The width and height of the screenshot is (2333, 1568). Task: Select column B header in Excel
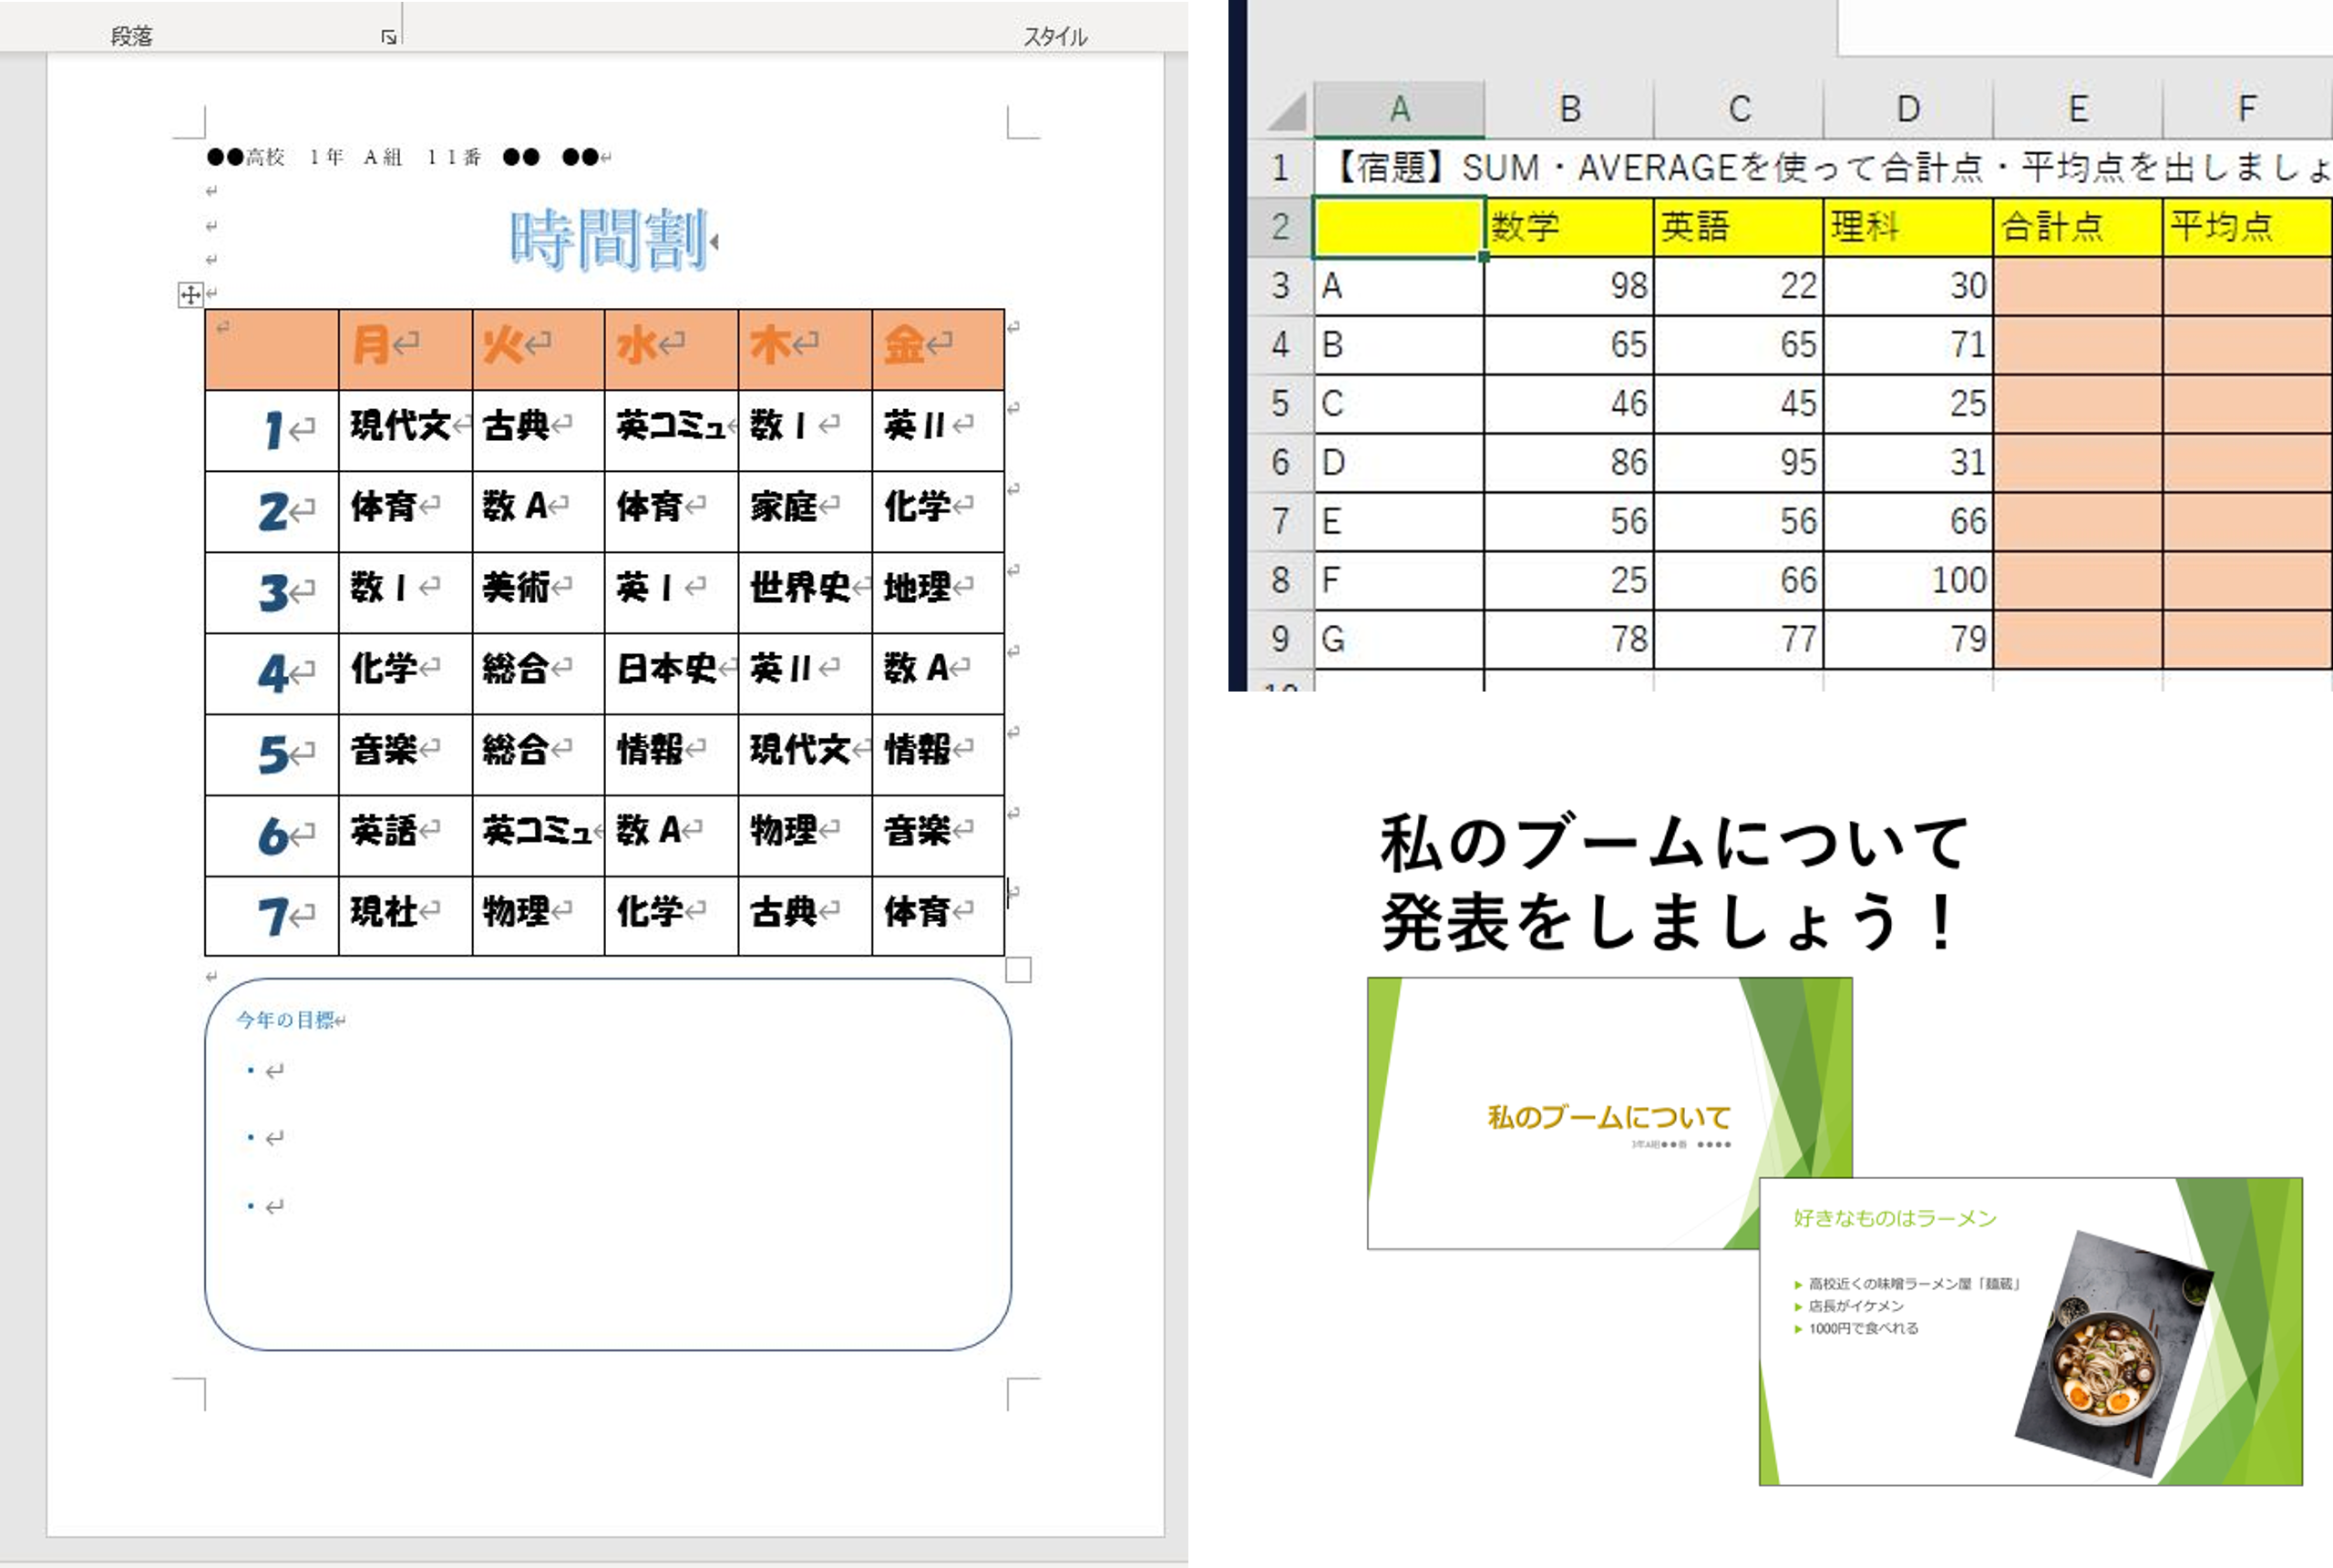(x=1569, y=109)
